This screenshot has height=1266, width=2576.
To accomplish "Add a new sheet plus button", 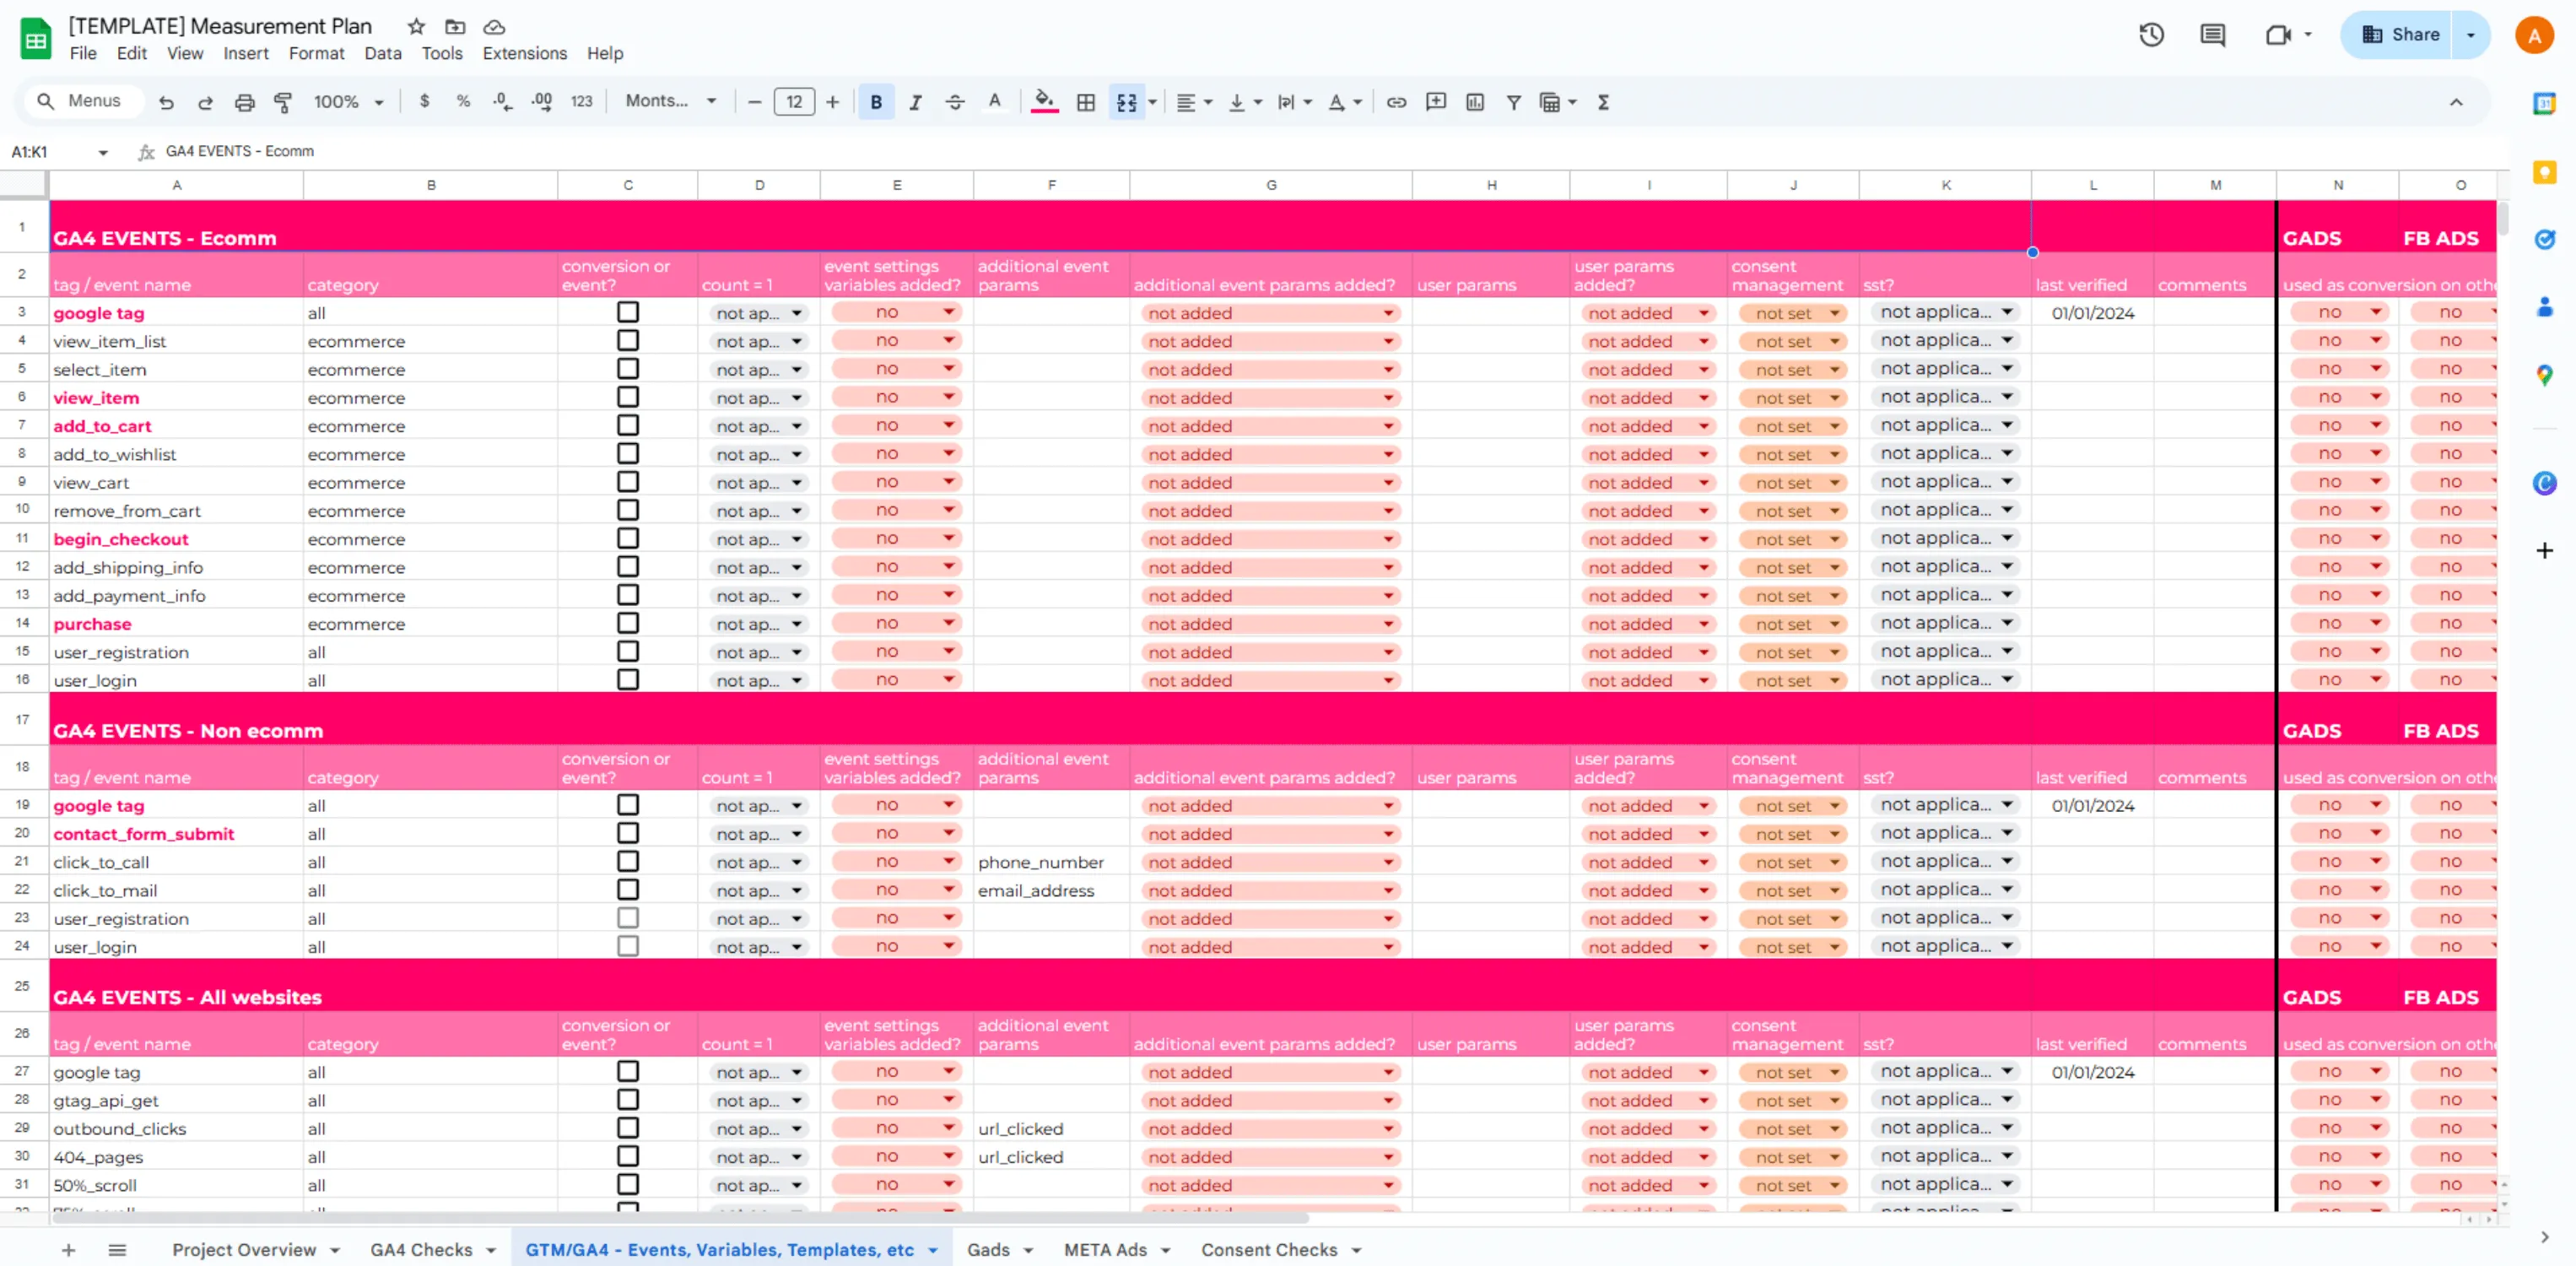I will tap(68, 1250).
